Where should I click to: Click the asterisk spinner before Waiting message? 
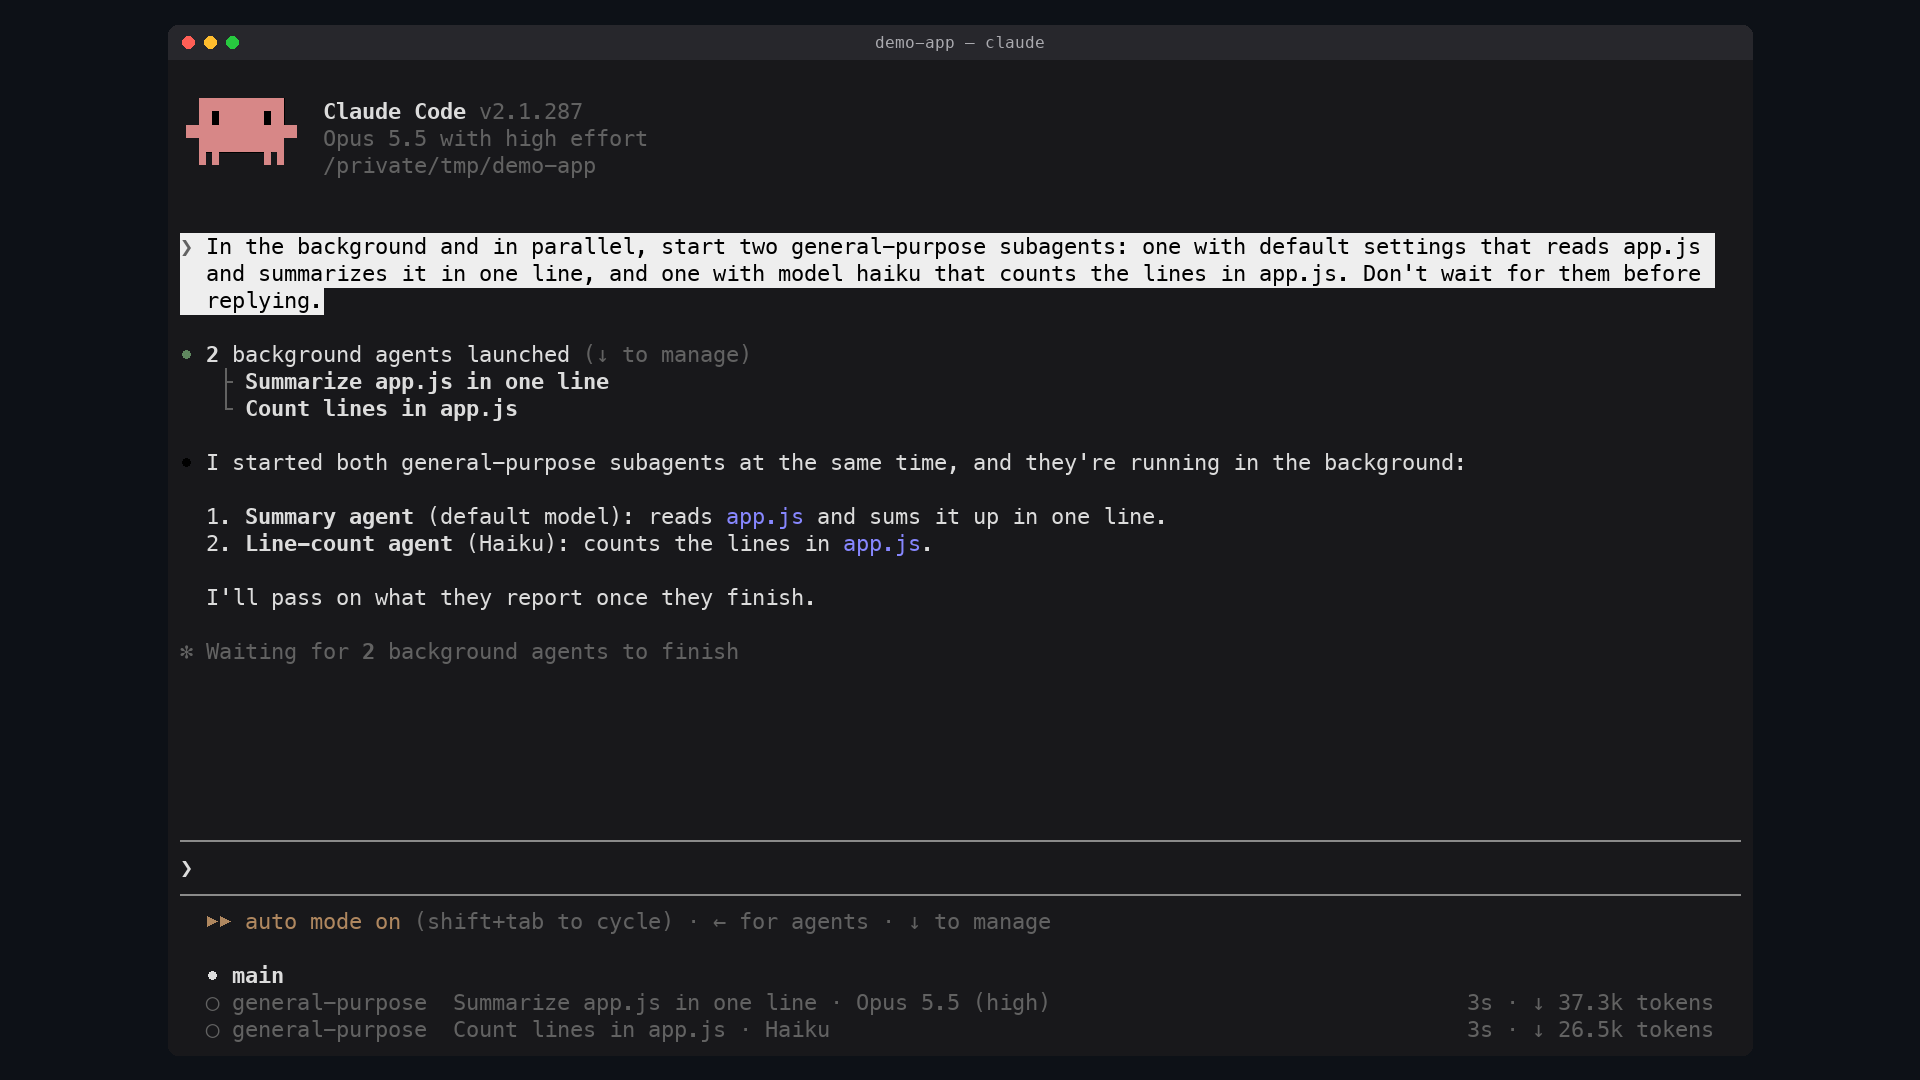click(187, 652)
